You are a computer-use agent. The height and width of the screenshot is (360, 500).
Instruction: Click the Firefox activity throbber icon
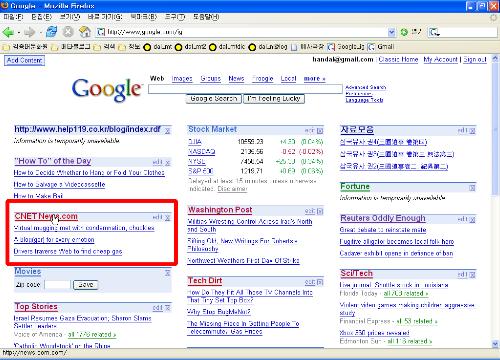[x=493, y=18]
